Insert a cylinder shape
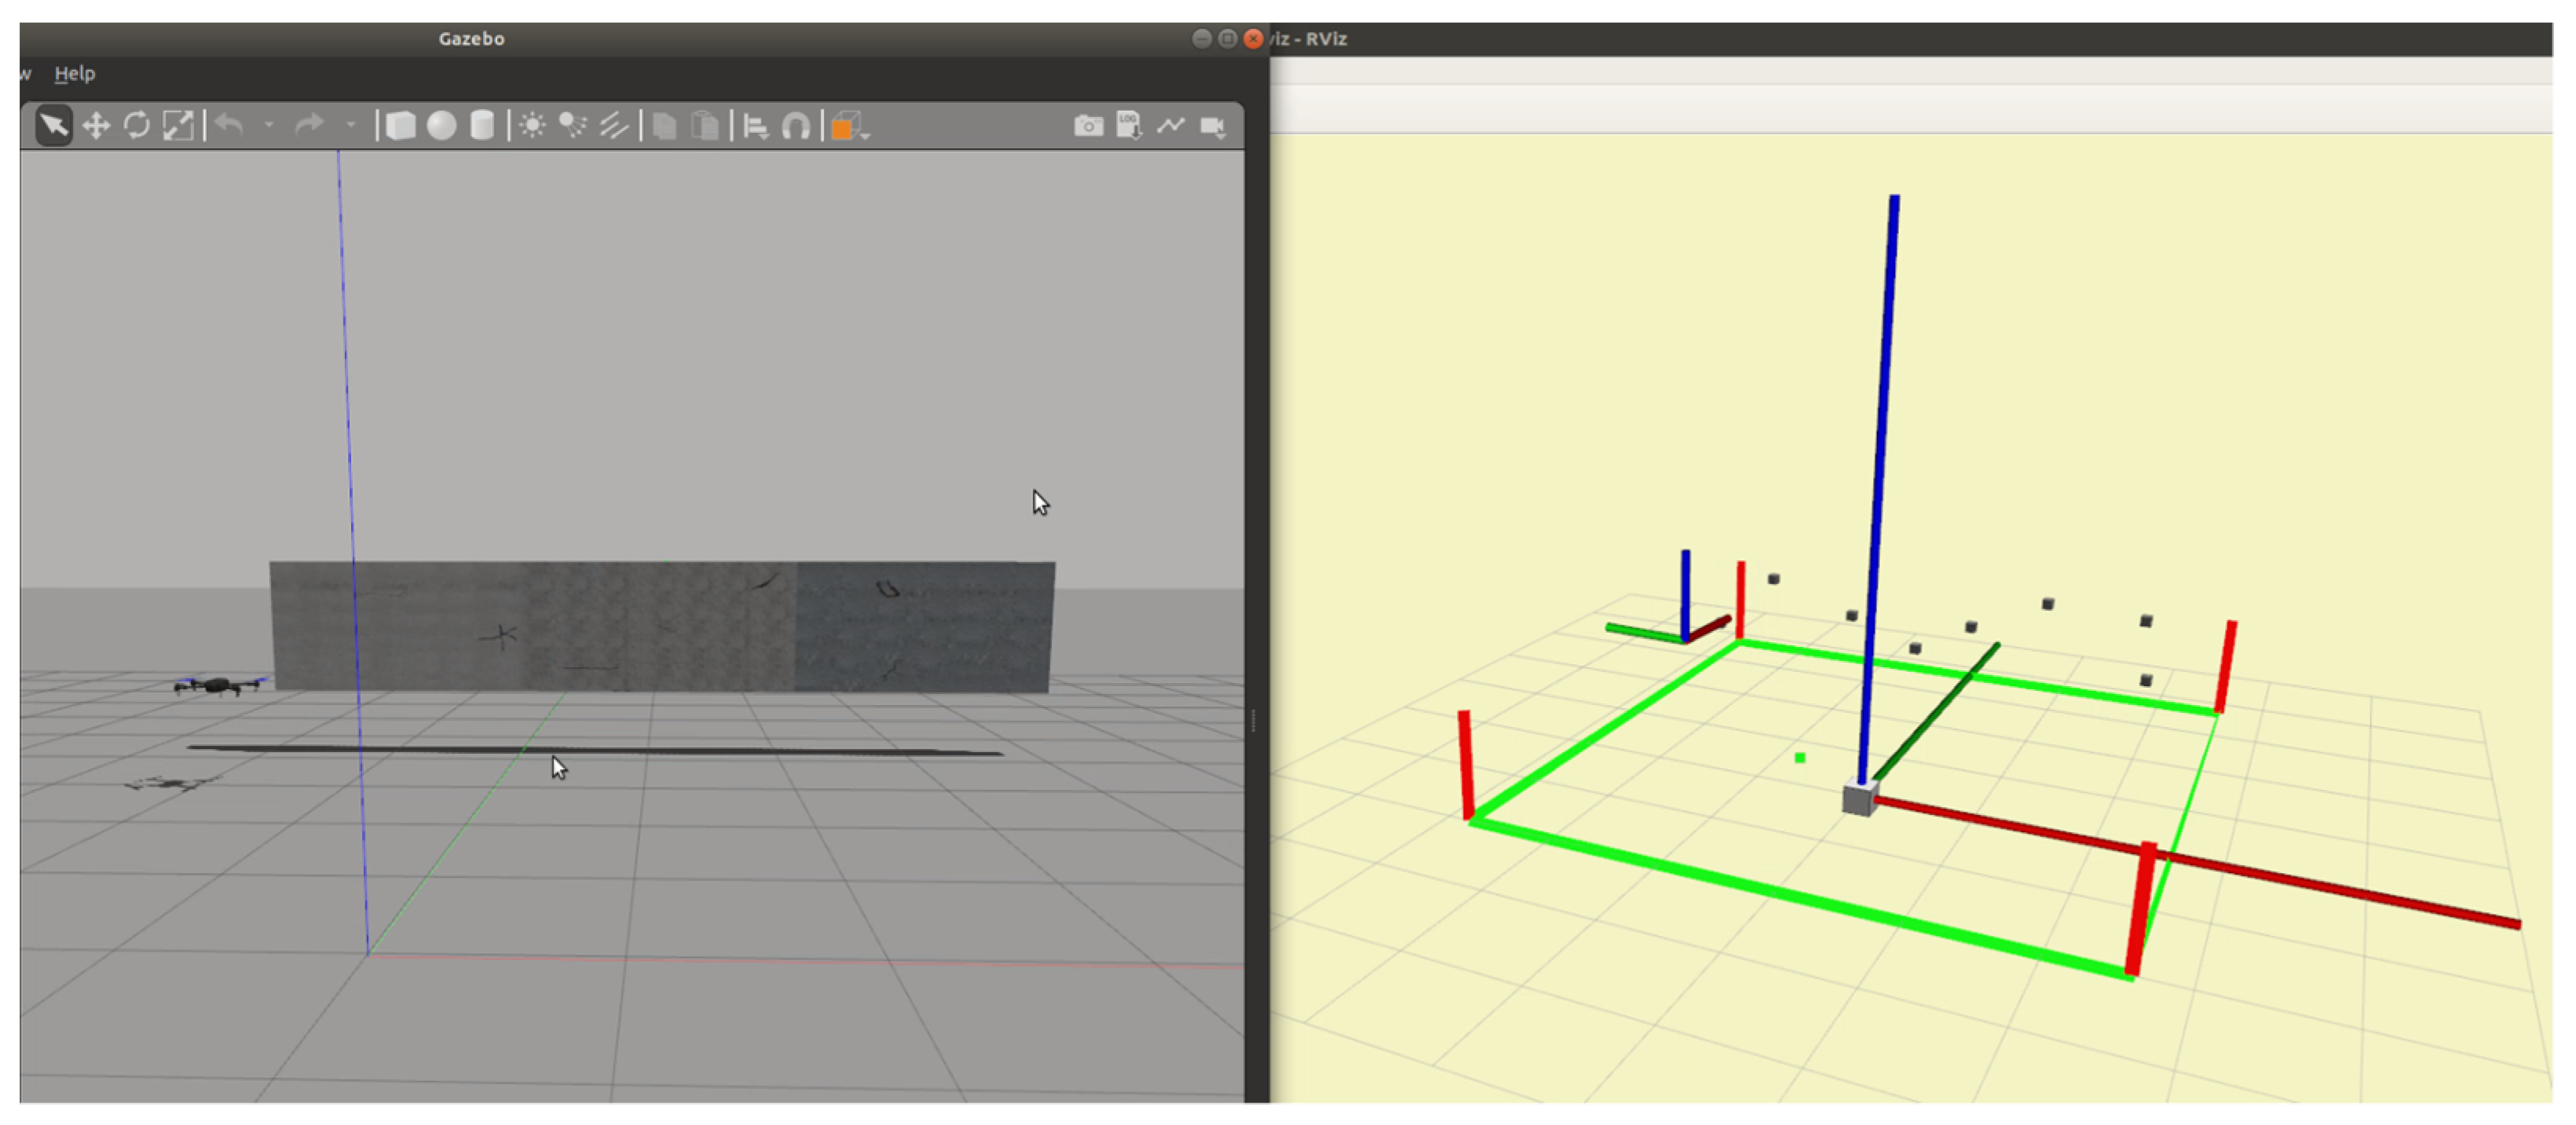Screen dimensions: 2576x1125 (482, 126)
